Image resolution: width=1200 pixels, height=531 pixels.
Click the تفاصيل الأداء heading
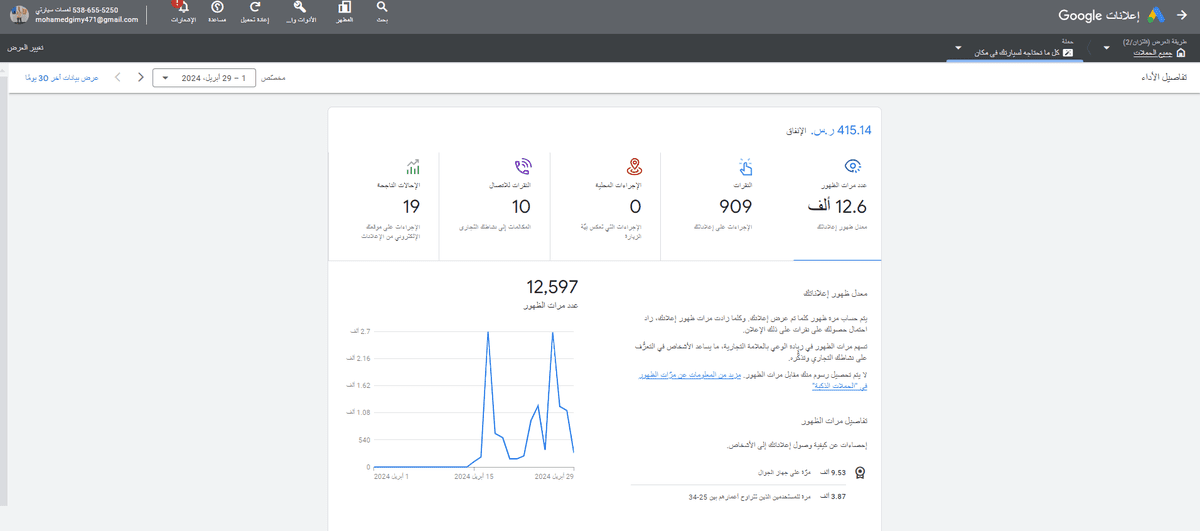click(1165, 76)
